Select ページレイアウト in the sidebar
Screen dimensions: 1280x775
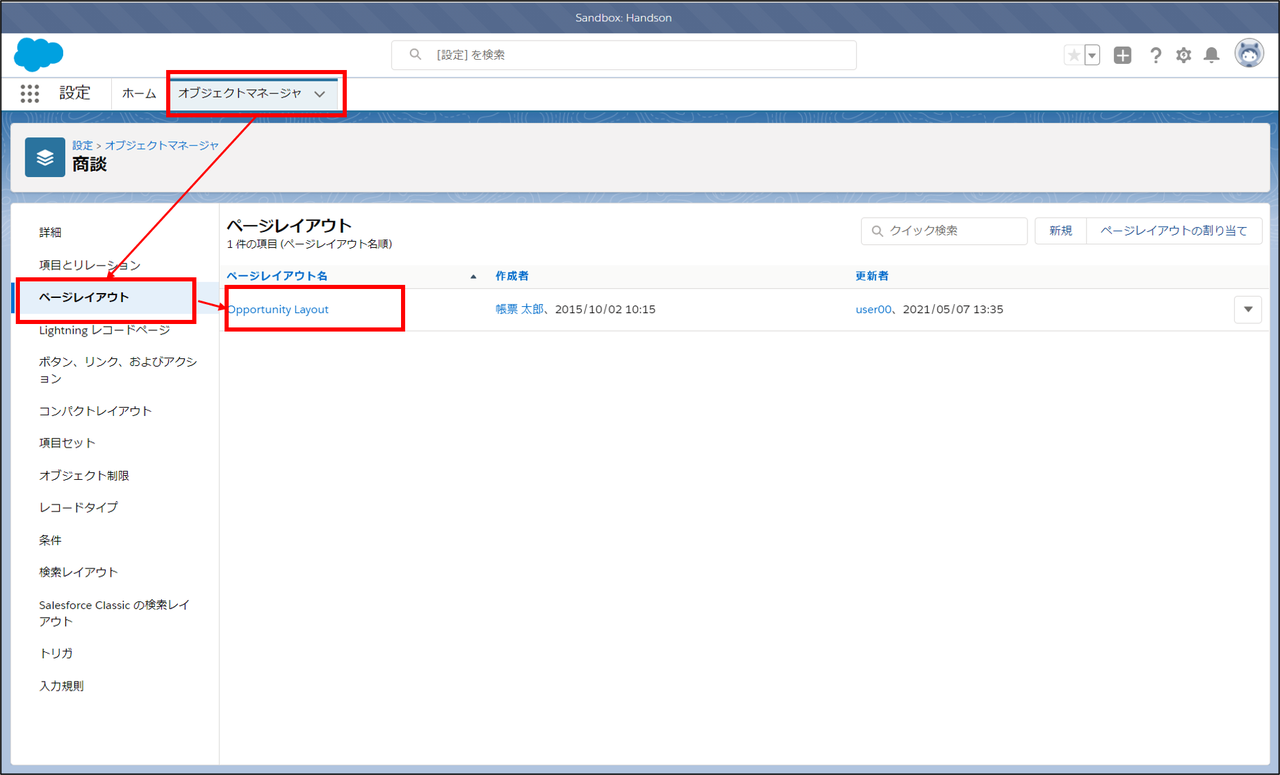pos(84,297)
